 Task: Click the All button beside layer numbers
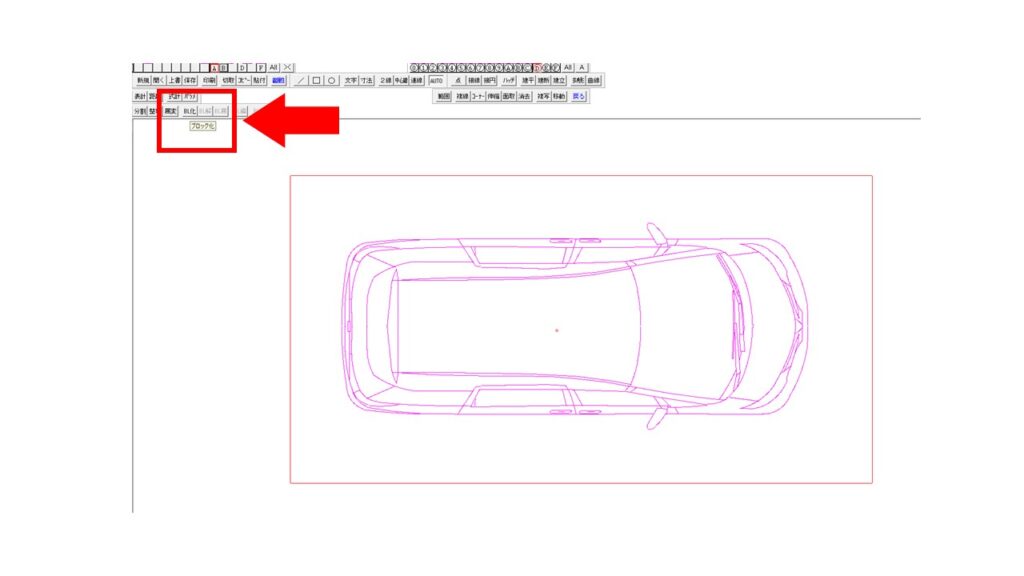[x=569, y=67]
